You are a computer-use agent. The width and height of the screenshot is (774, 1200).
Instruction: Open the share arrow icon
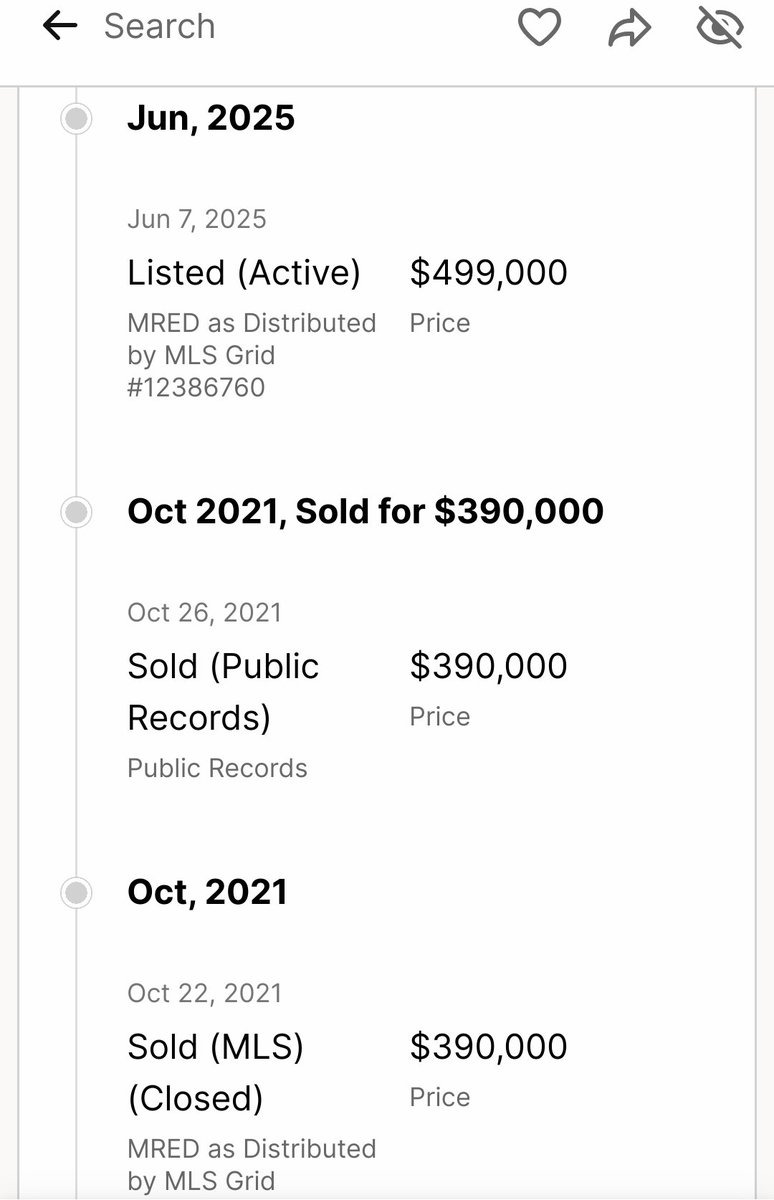(x=629, y=29)
